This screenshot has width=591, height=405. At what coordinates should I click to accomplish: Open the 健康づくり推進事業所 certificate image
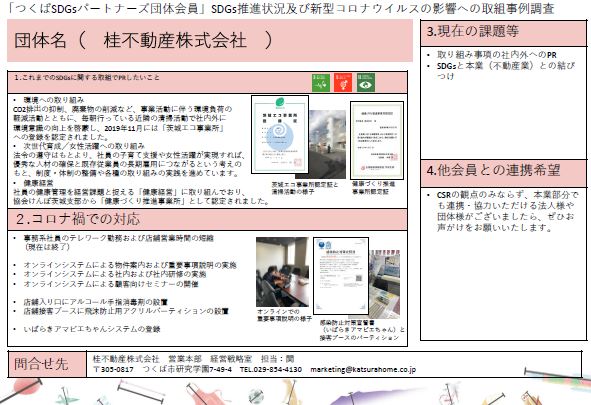377,141
